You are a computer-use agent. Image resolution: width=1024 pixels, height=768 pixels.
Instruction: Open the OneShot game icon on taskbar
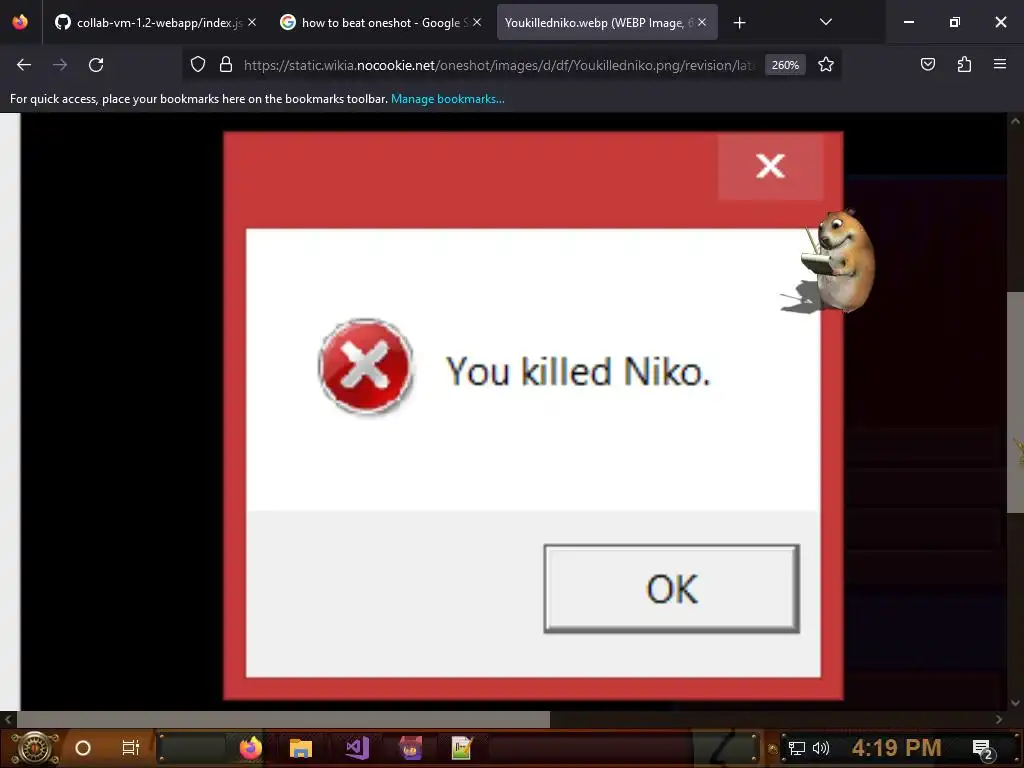click(x=411, y=748)
